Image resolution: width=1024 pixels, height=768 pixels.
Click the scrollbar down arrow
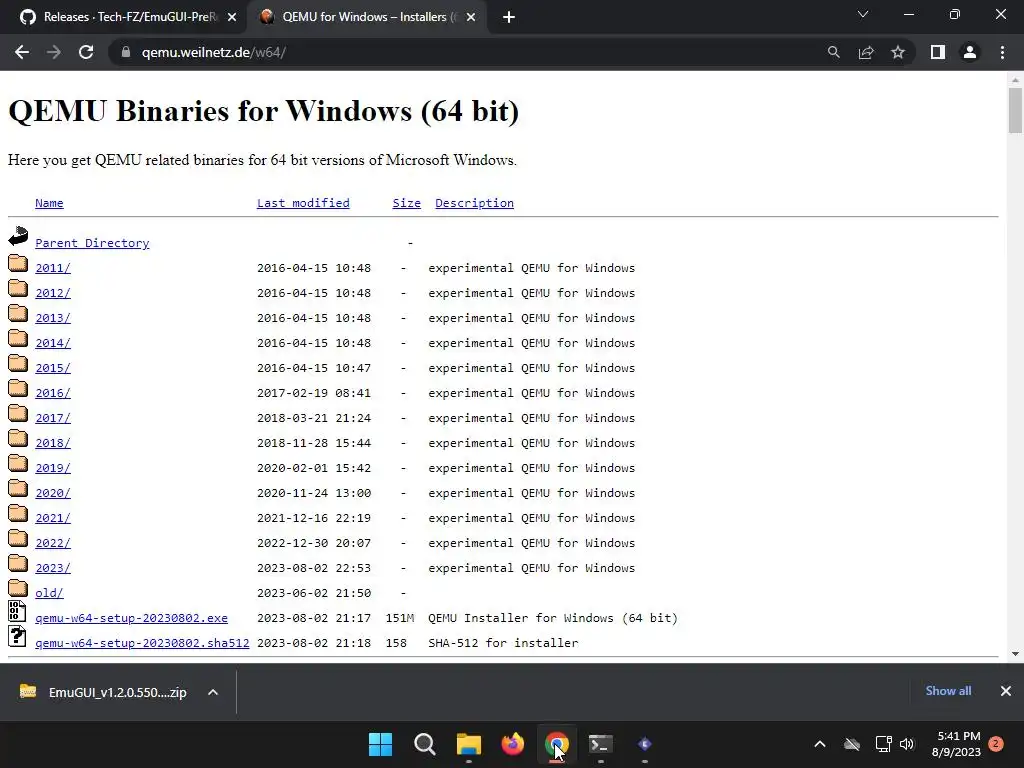click(x=1015, y=654)
